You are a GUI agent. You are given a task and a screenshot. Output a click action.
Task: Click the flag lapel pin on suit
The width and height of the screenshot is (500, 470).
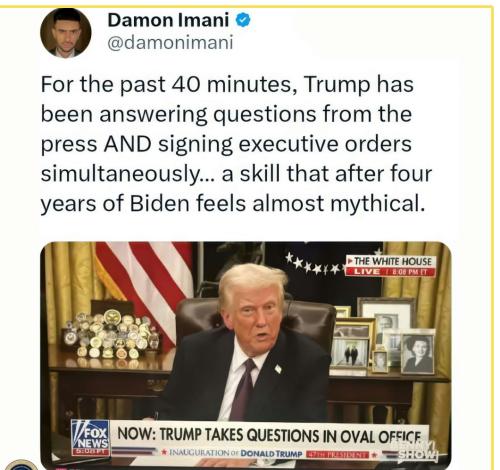click(278, 368)
